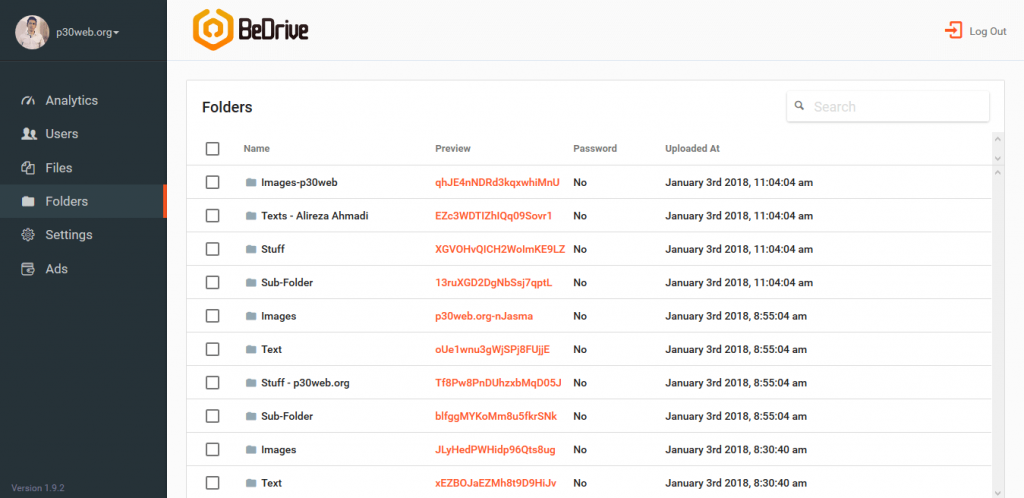
Task: Open the Analytics menu item
Action: (x=84, y=101)
